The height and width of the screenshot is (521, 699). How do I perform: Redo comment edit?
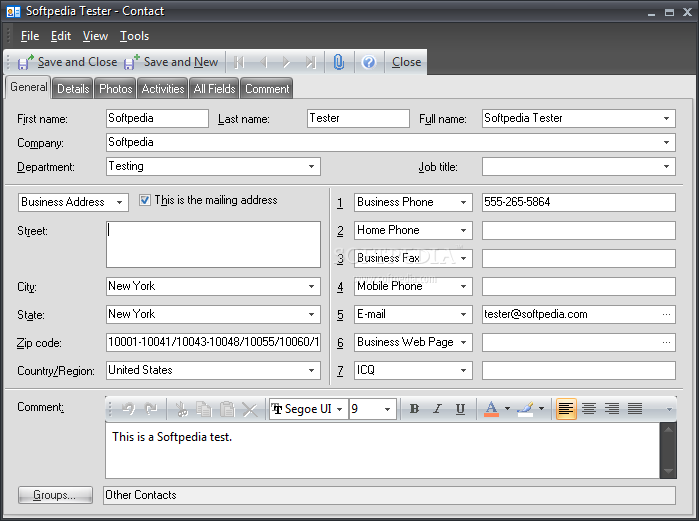[152, 409]
